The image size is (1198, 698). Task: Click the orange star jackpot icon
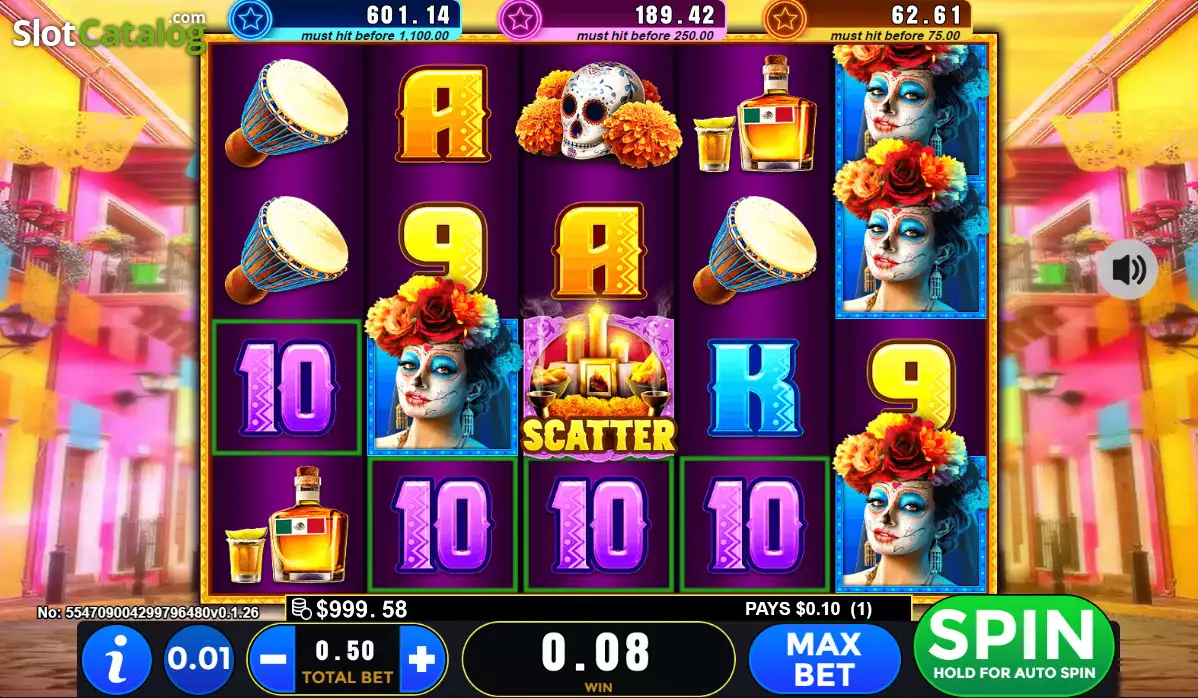click(785, 20)
